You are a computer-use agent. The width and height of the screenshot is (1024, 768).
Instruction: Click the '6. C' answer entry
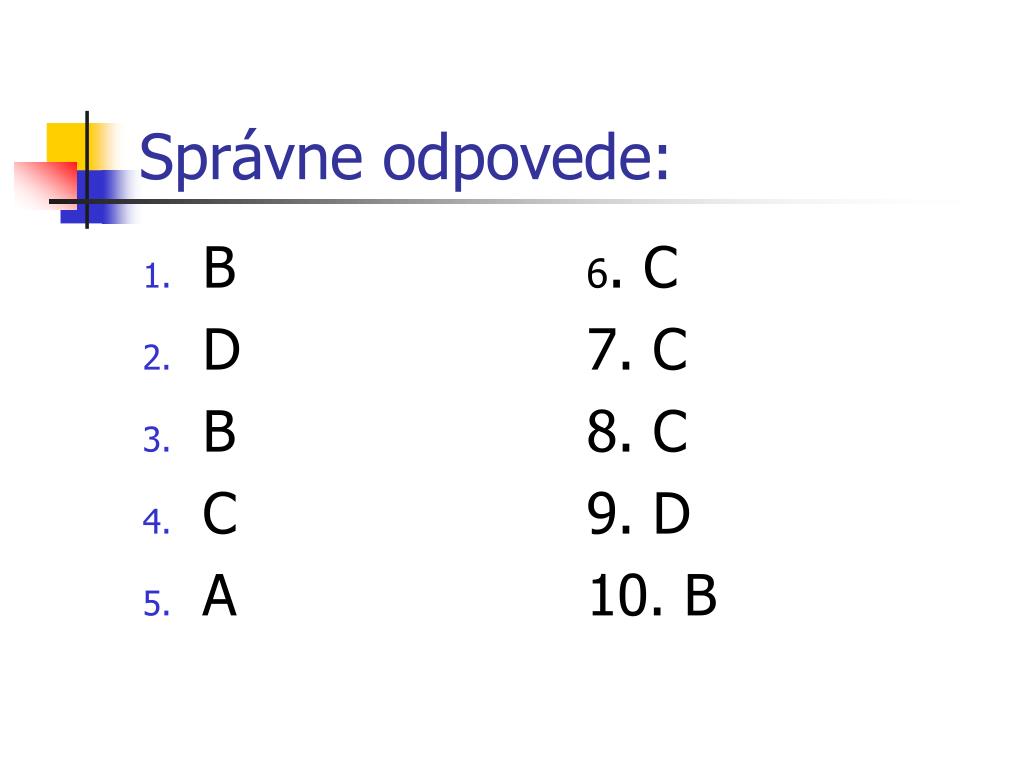(632, 268)
